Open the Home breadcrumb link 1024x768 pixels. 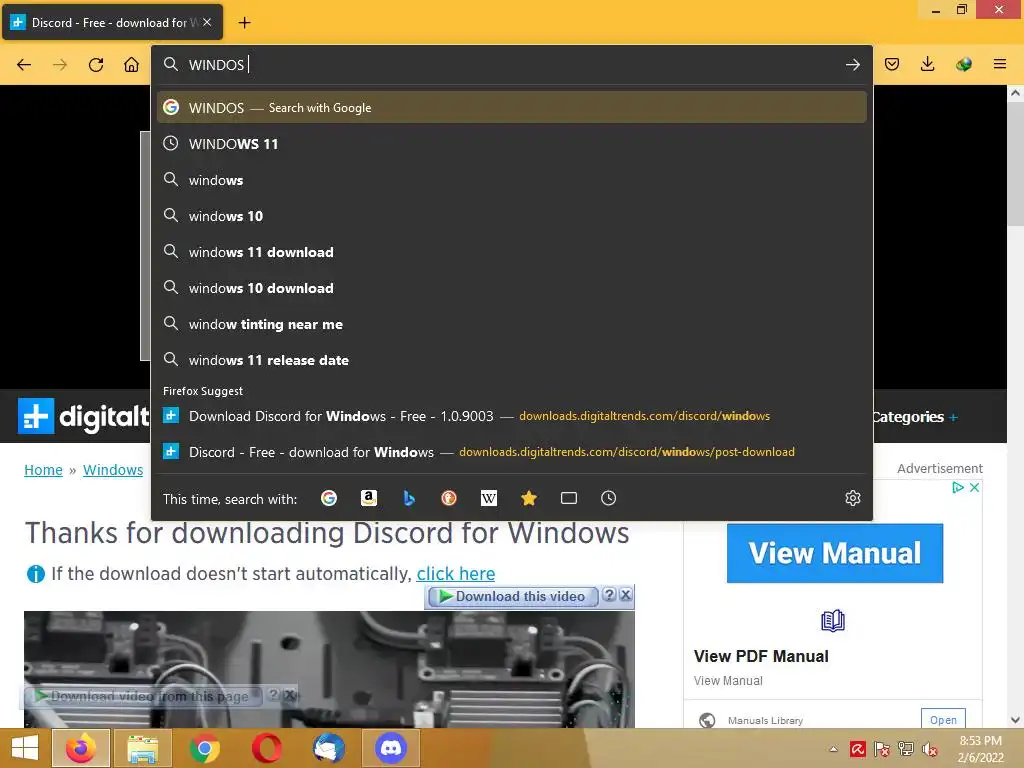43,470
